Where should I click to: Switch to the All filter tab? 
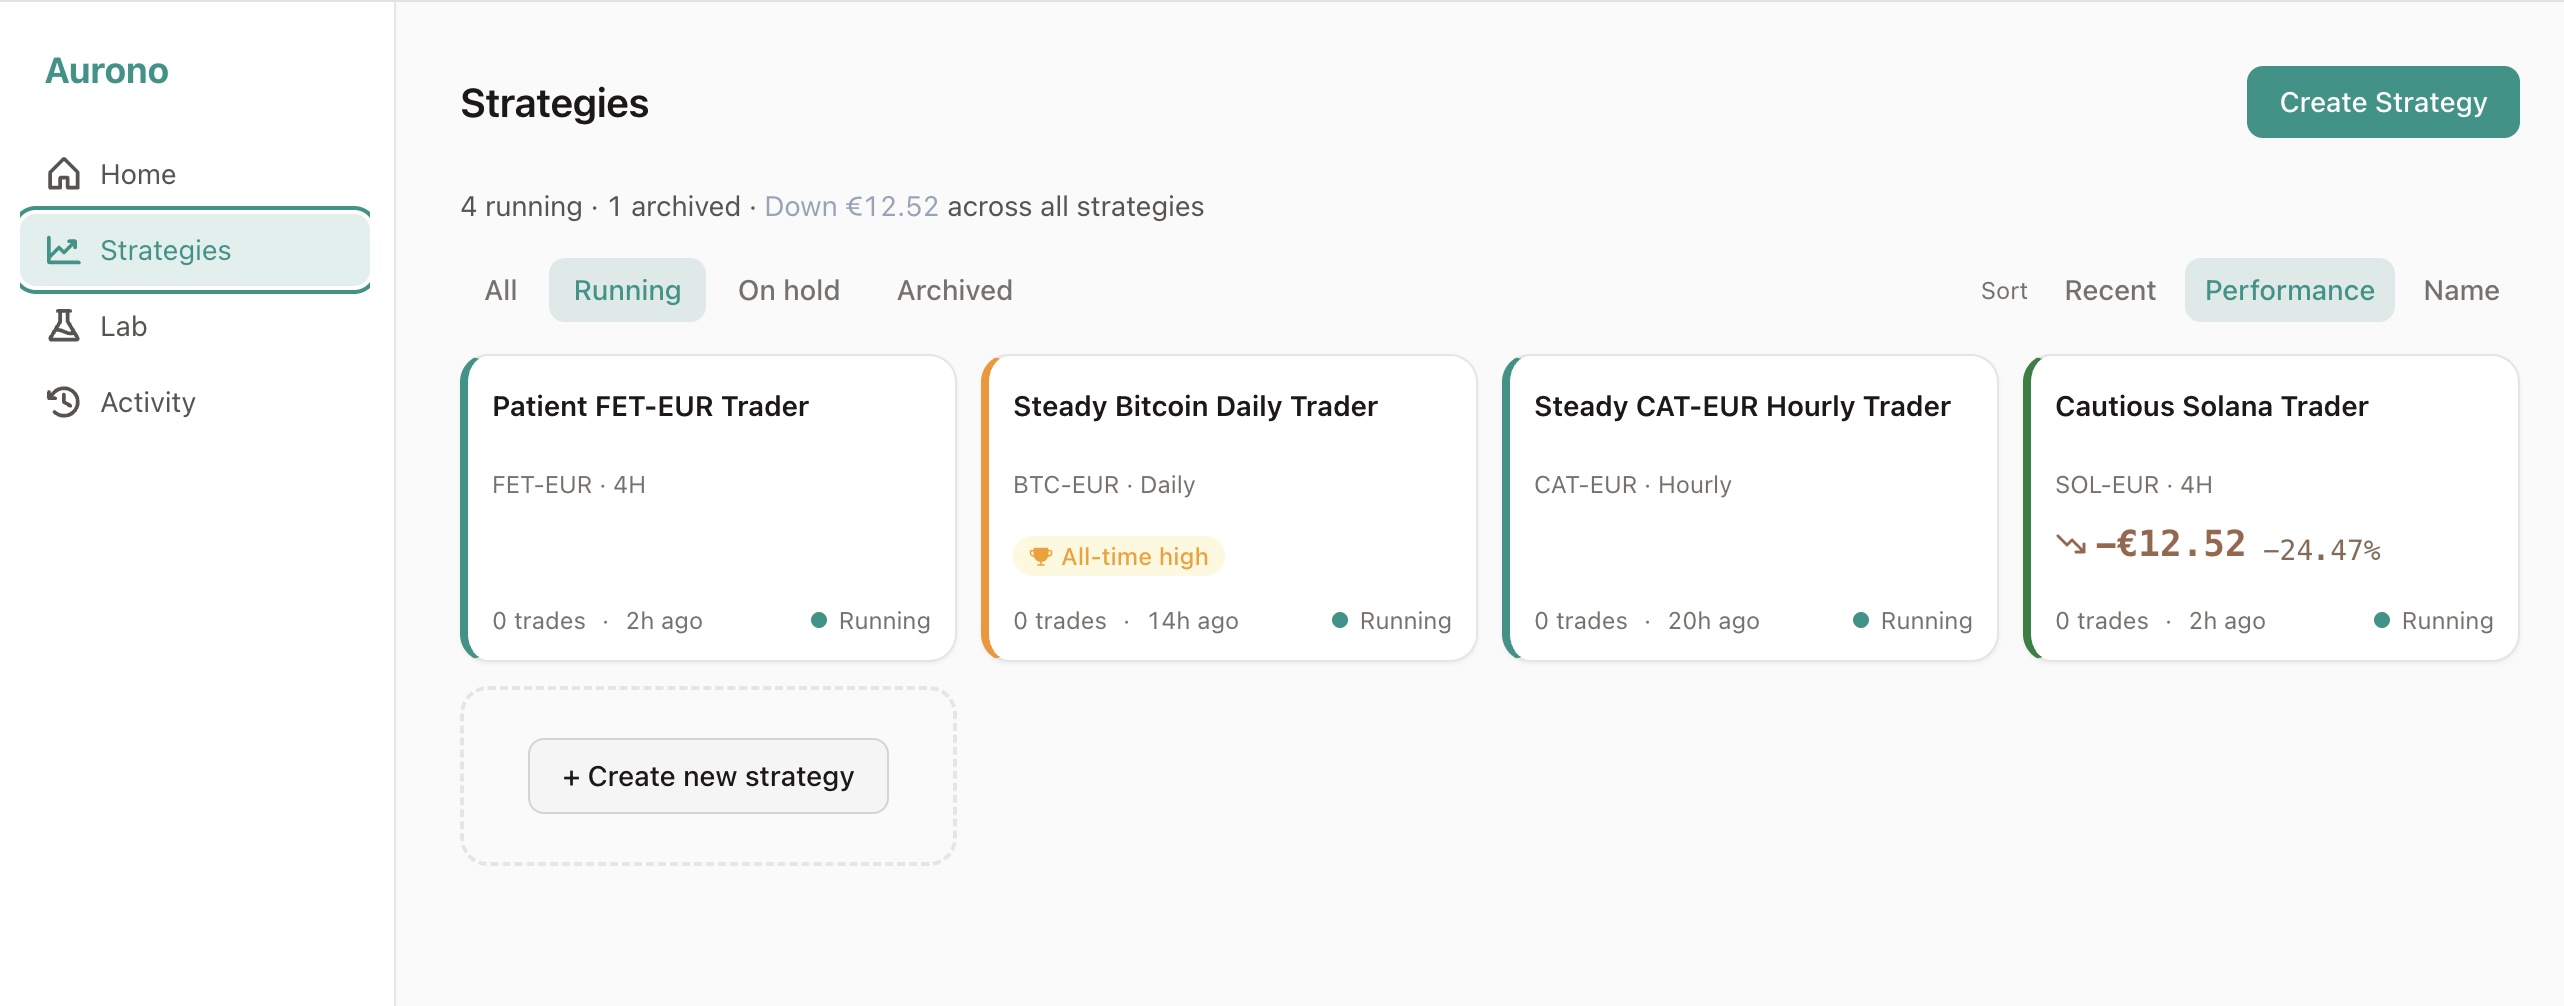tap(500, 289)
